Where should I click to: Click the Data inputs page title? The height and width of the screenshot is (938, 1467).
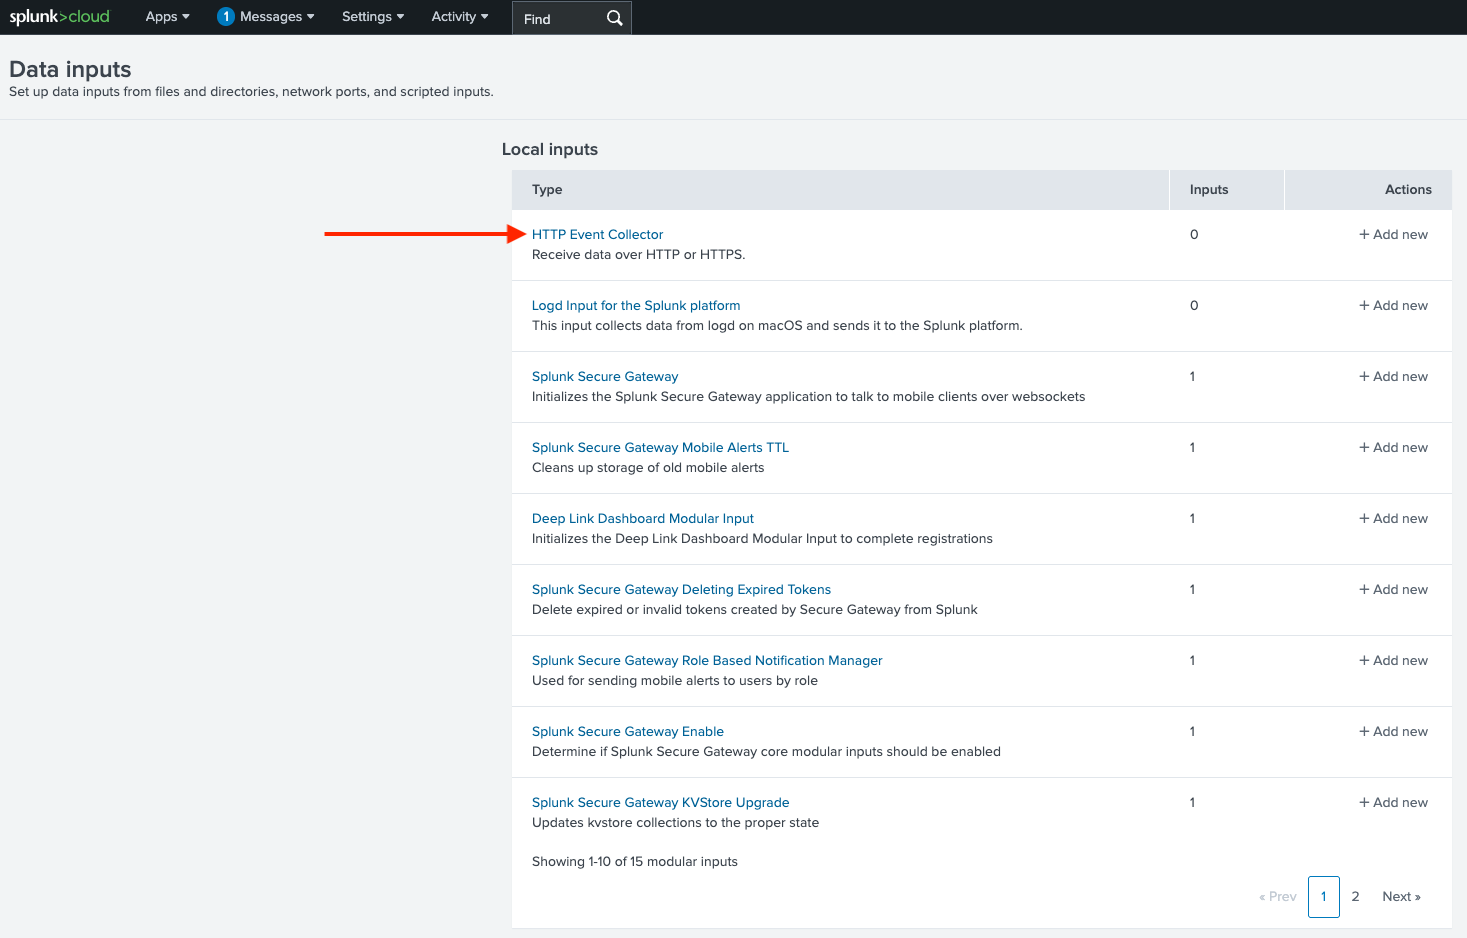(x=70, y=69)
